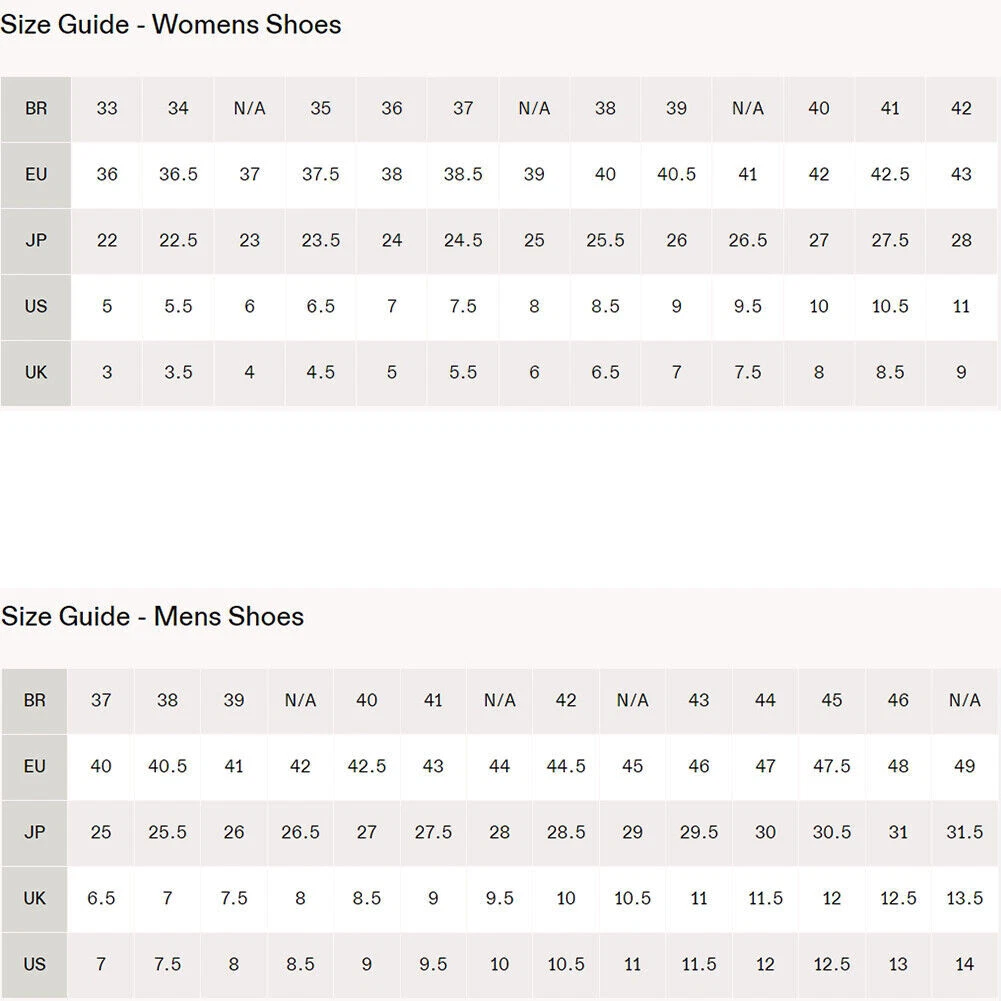
Task: Select EU 44.5 cell in Mens table
Action: 566,766
